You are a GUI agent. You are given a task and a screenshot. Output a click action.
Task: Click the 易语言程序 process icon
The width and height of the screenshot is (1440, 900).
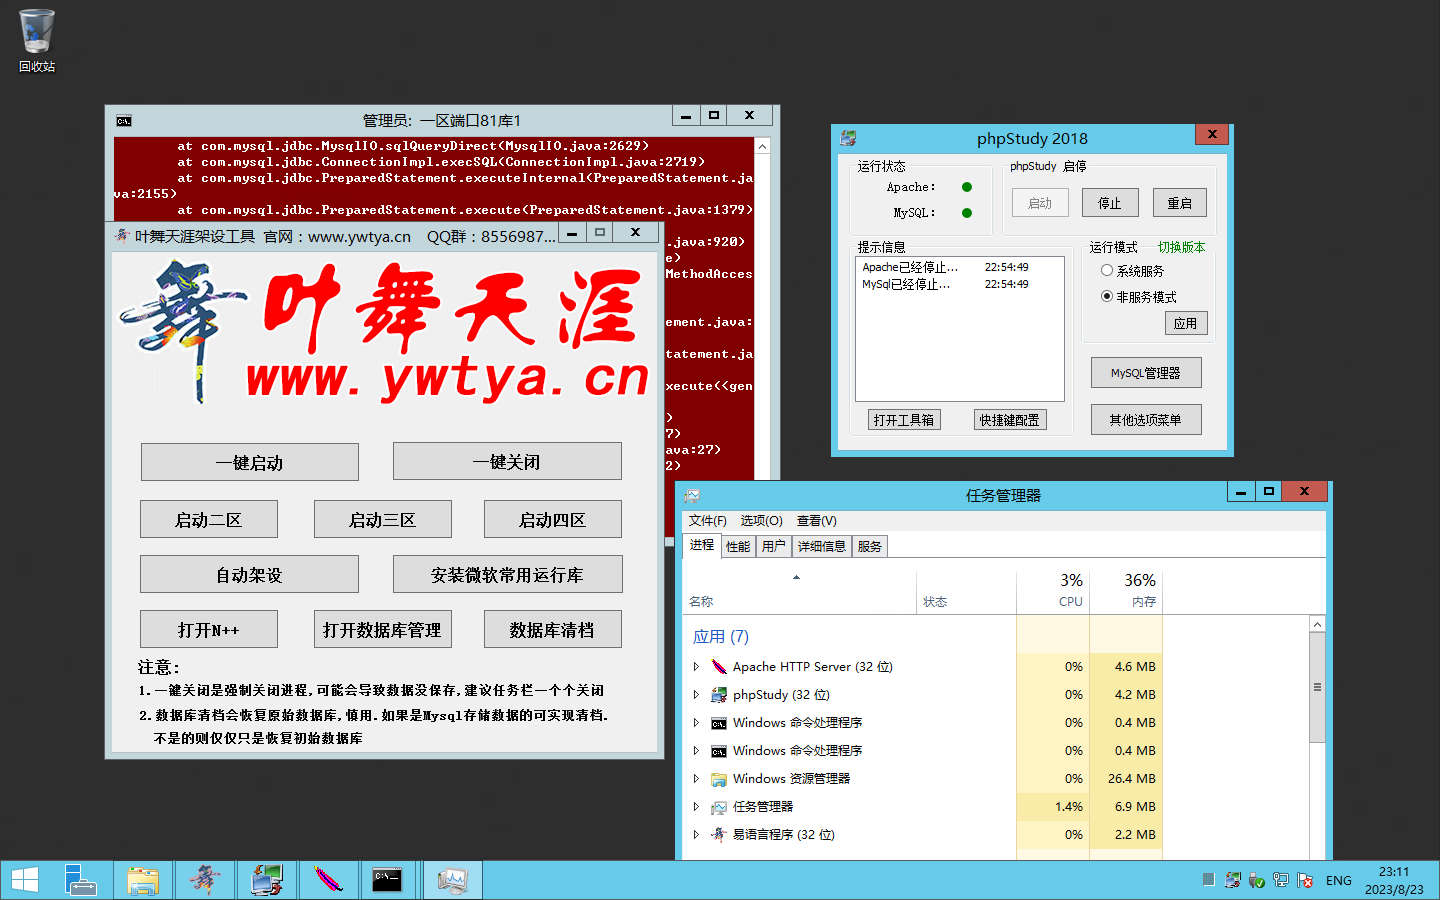[x=718, y=834]
